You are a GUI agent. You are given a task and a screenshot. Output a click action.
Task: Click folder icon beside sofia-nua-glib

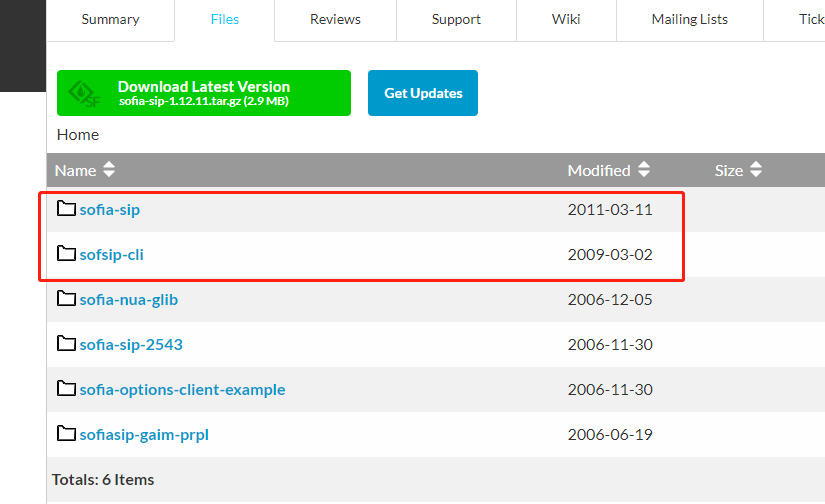(x=66, y=298)
